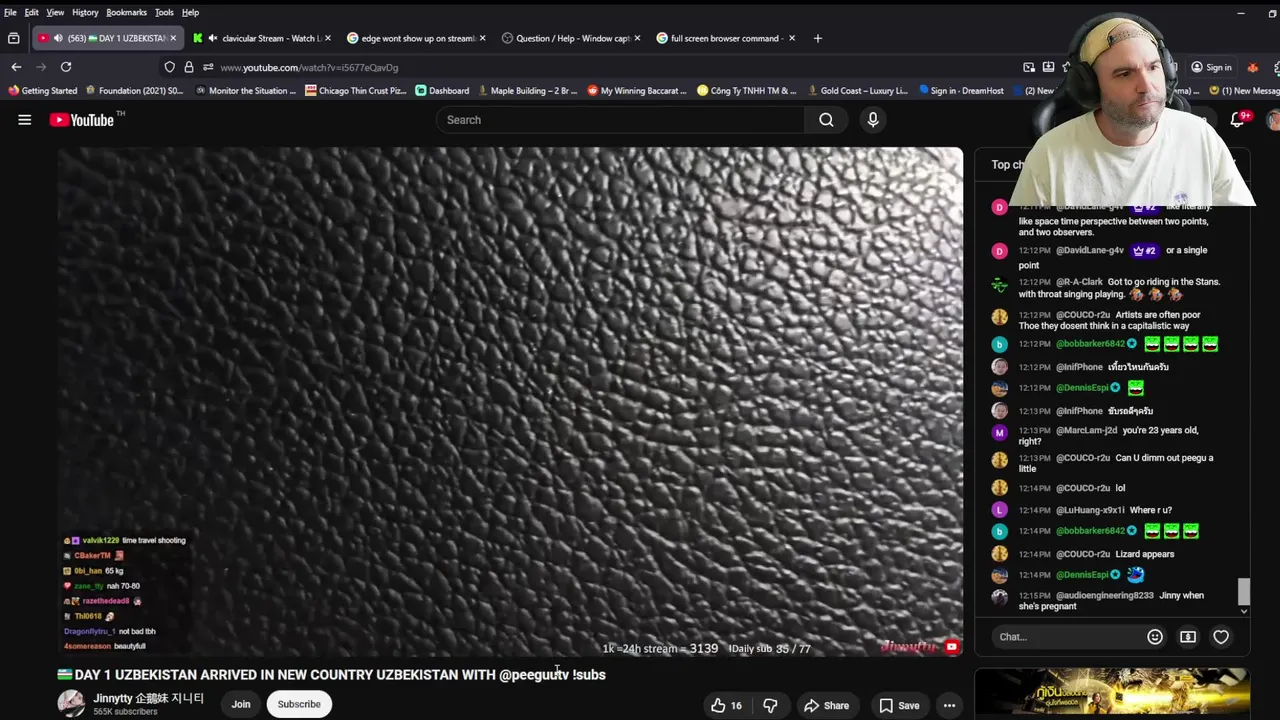The width and height of the screenshot is (1280, 720).
Task: Click @bobbarker6842 username at 12:14PM
Action: (x=1091, y=531)
